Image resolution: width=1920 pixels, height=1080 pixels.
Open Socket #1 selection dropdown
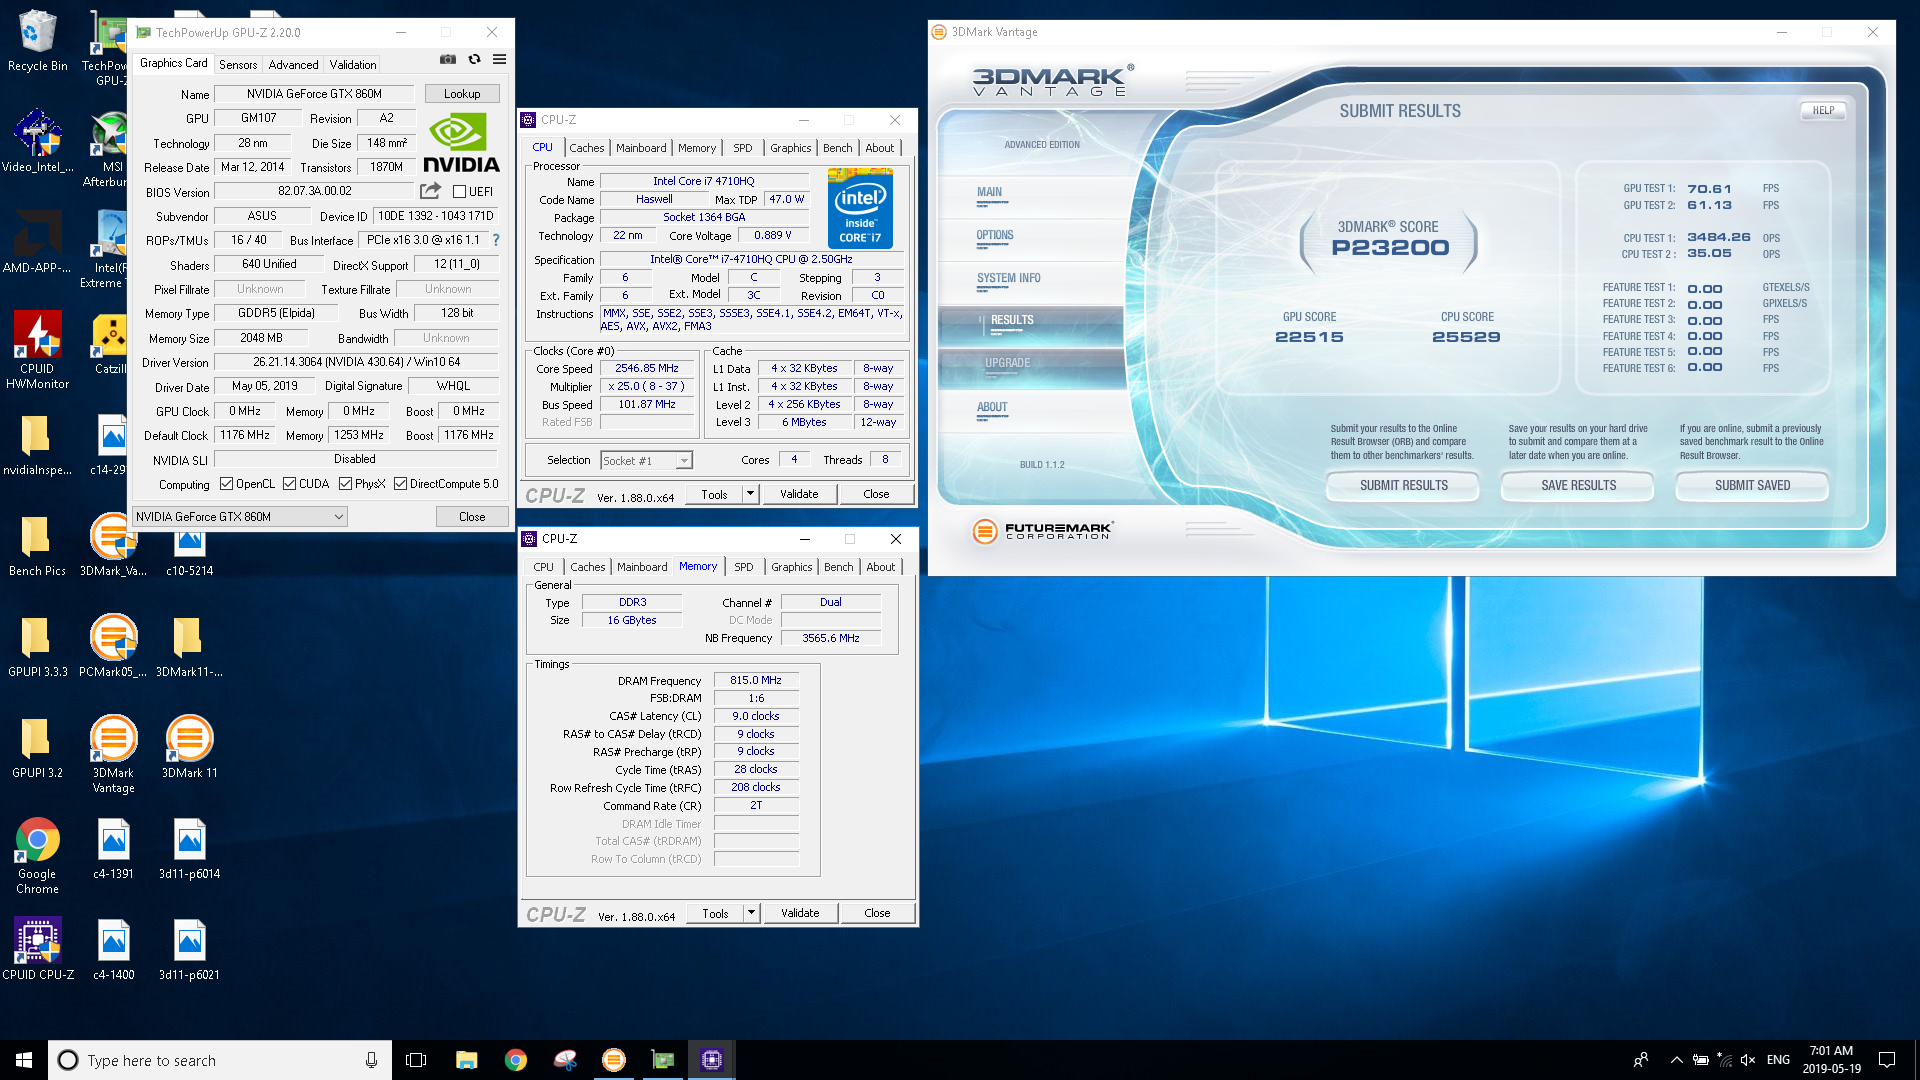[x=646, y=461]
